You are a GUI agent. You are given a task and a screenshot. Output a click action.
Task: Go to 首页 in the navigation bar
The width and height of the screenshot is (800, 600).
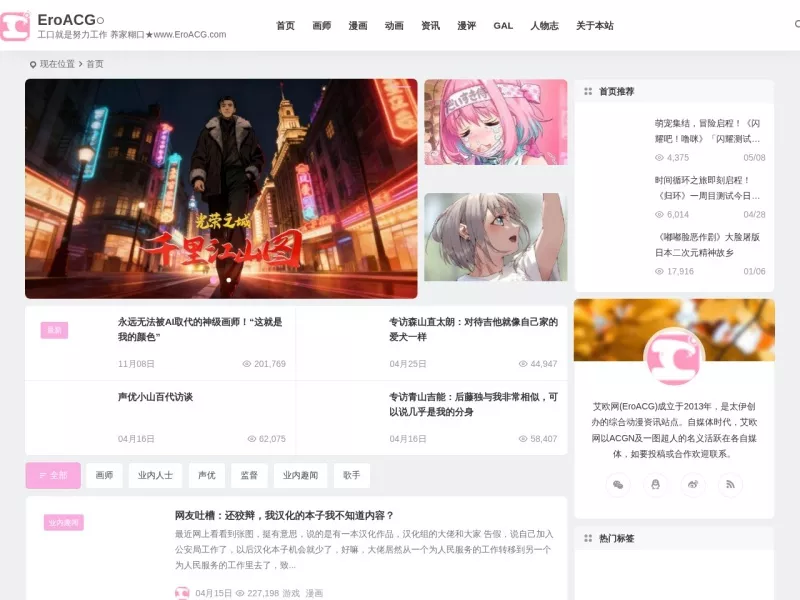285,26
